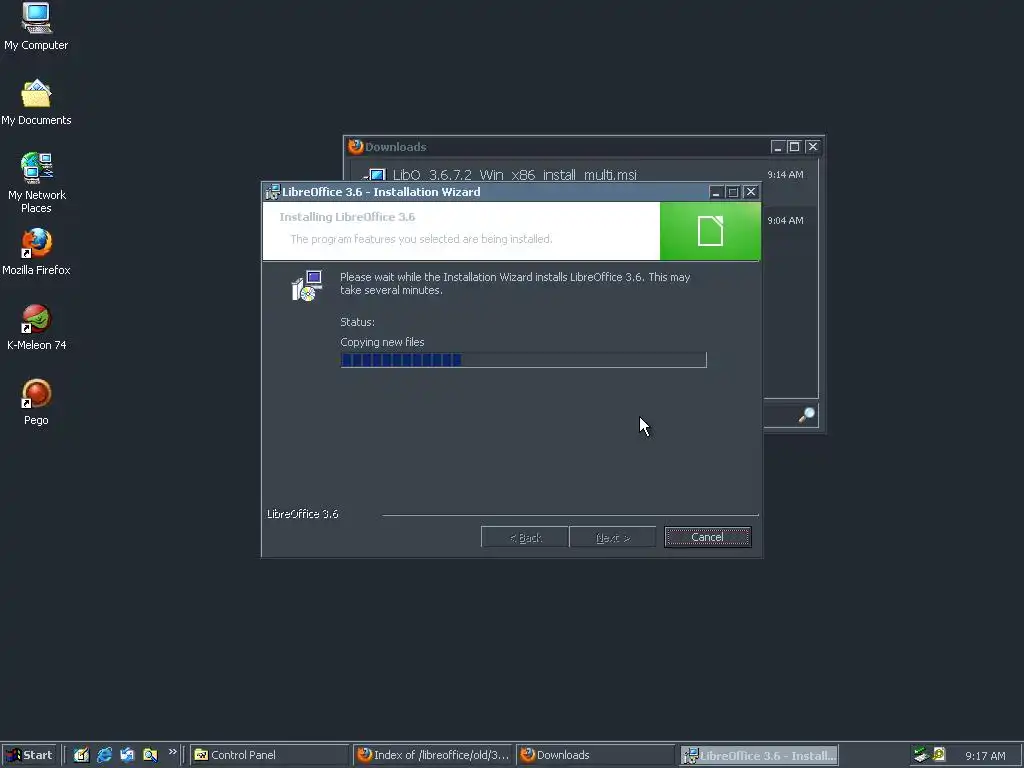
Task: Close the Installation Wizard window
Action: pos(751,192)
